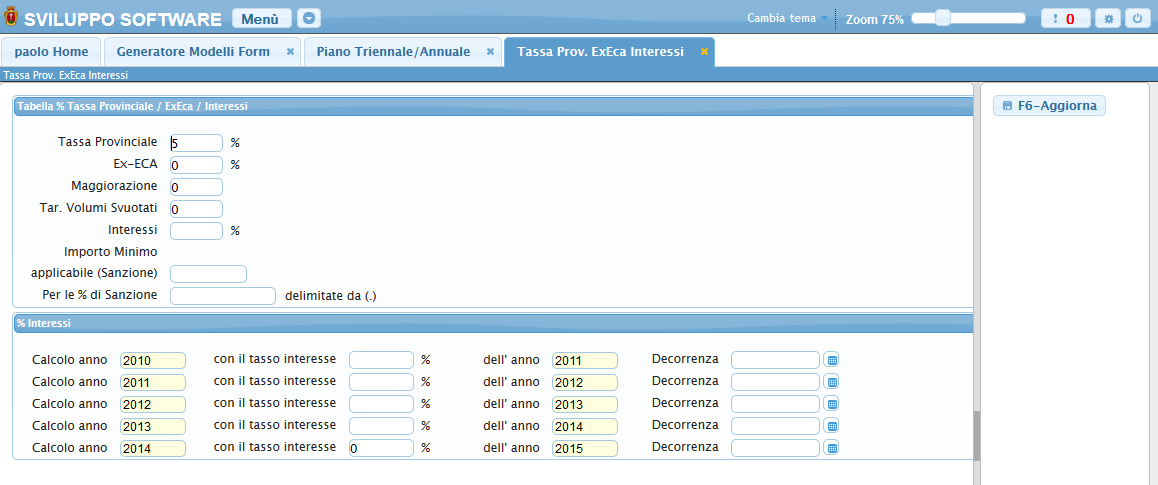Click the 'SVILUPPO SOFTWARE' title text
Viewport: 1158px width, 485px height.
[x=123, y=19]
